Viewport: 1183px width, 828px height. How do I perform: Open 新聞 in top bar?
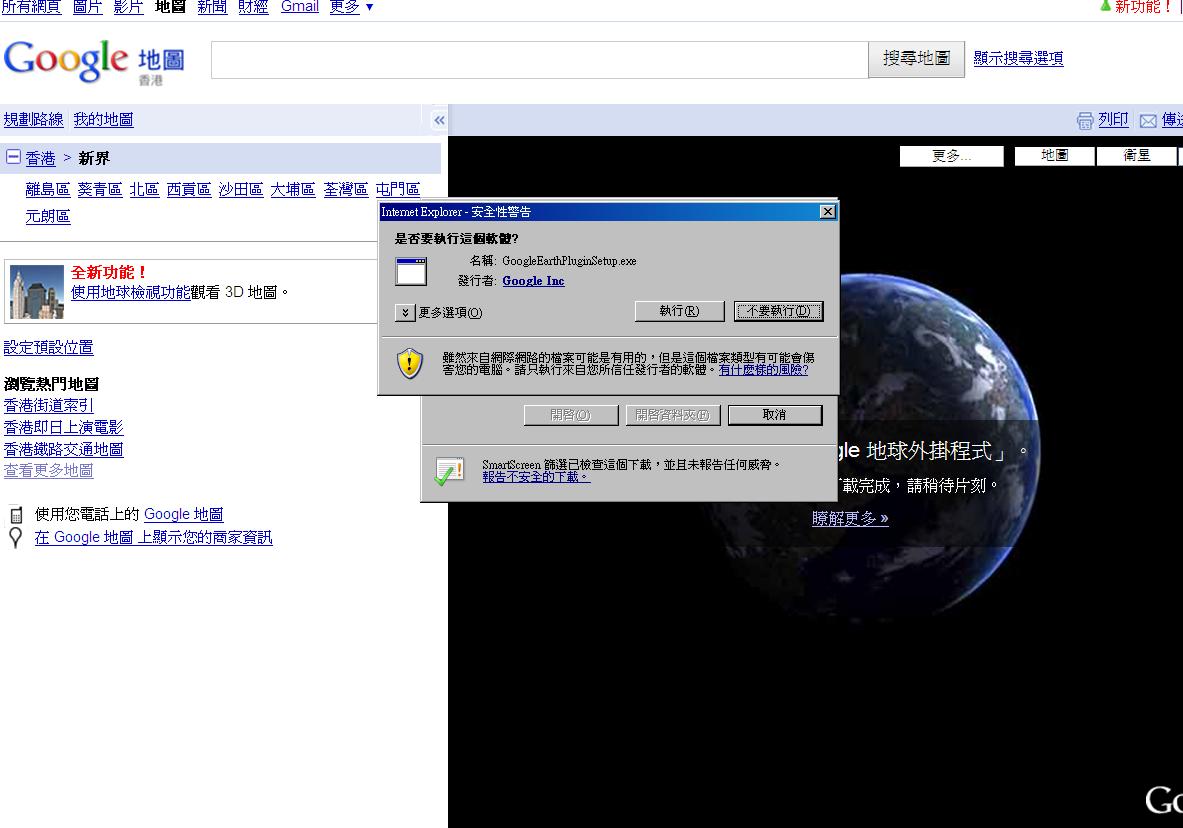212,7
